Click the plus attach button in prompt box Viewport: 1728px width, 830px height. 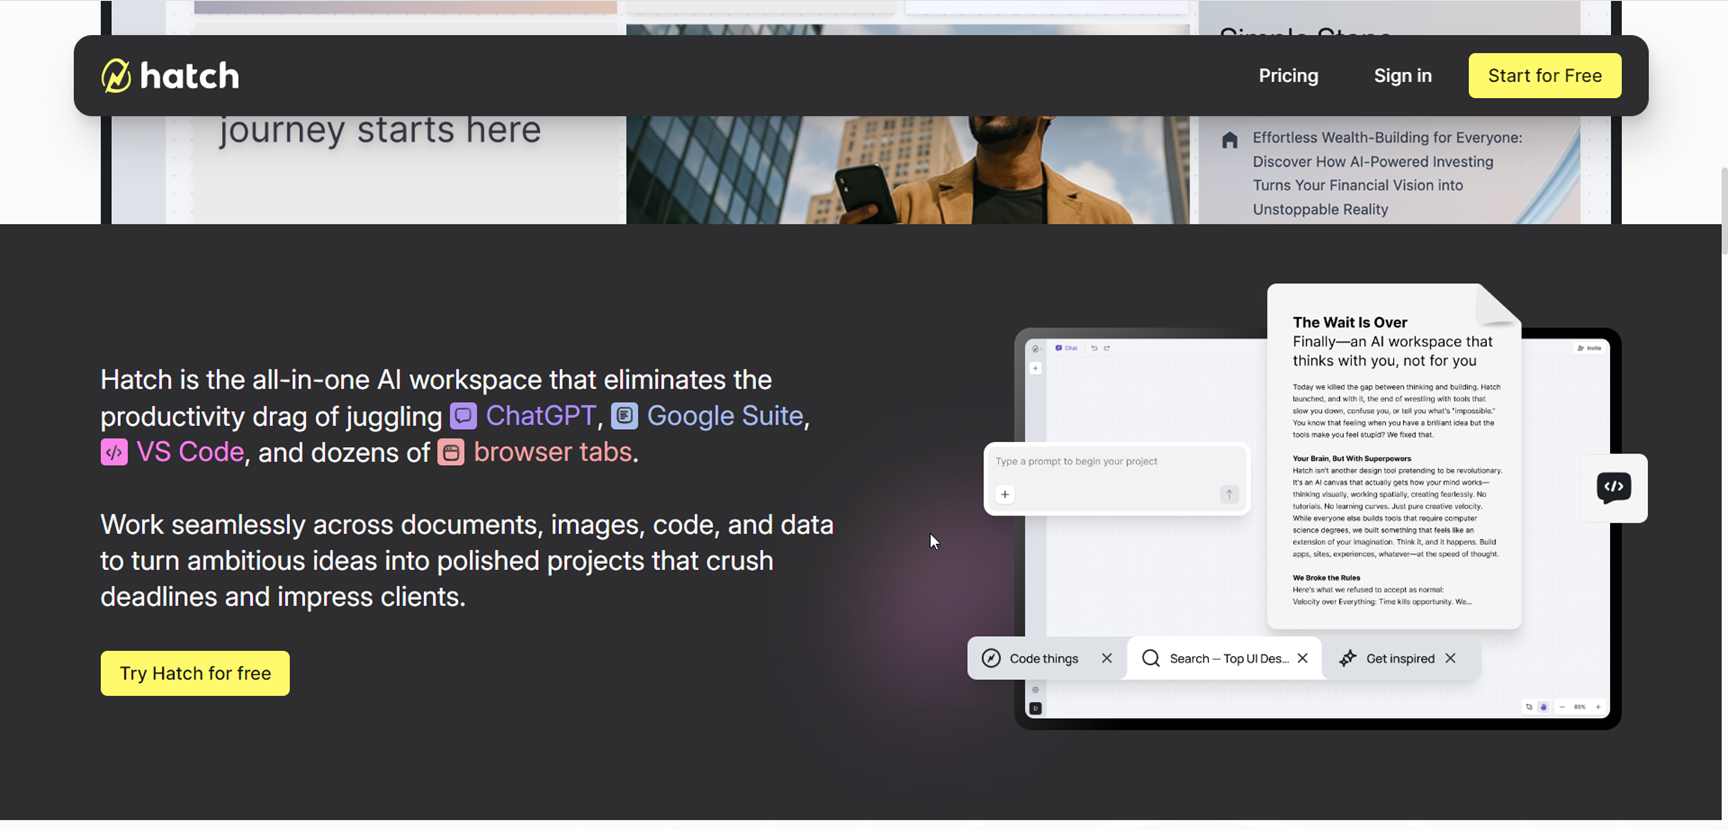1005,494
